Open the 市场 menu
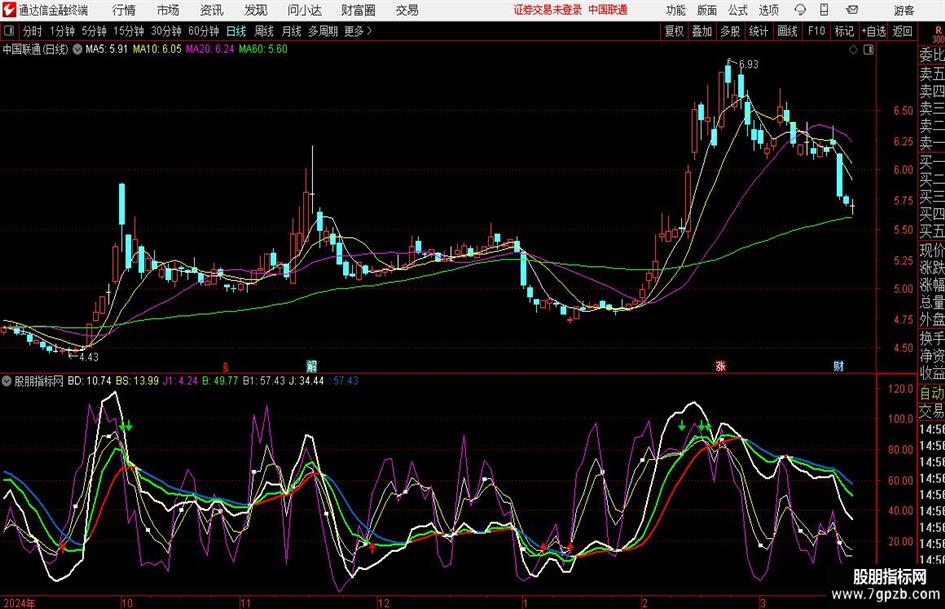 coord(168,10)
